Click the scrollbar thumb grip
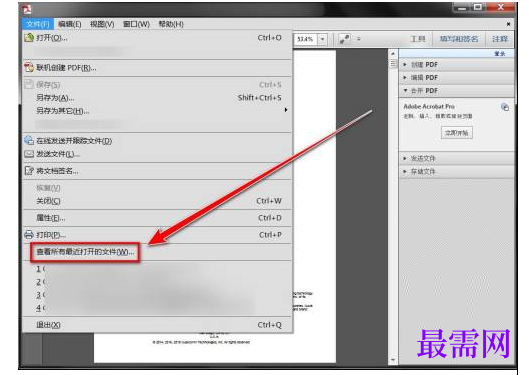 [x=393, y=63]
